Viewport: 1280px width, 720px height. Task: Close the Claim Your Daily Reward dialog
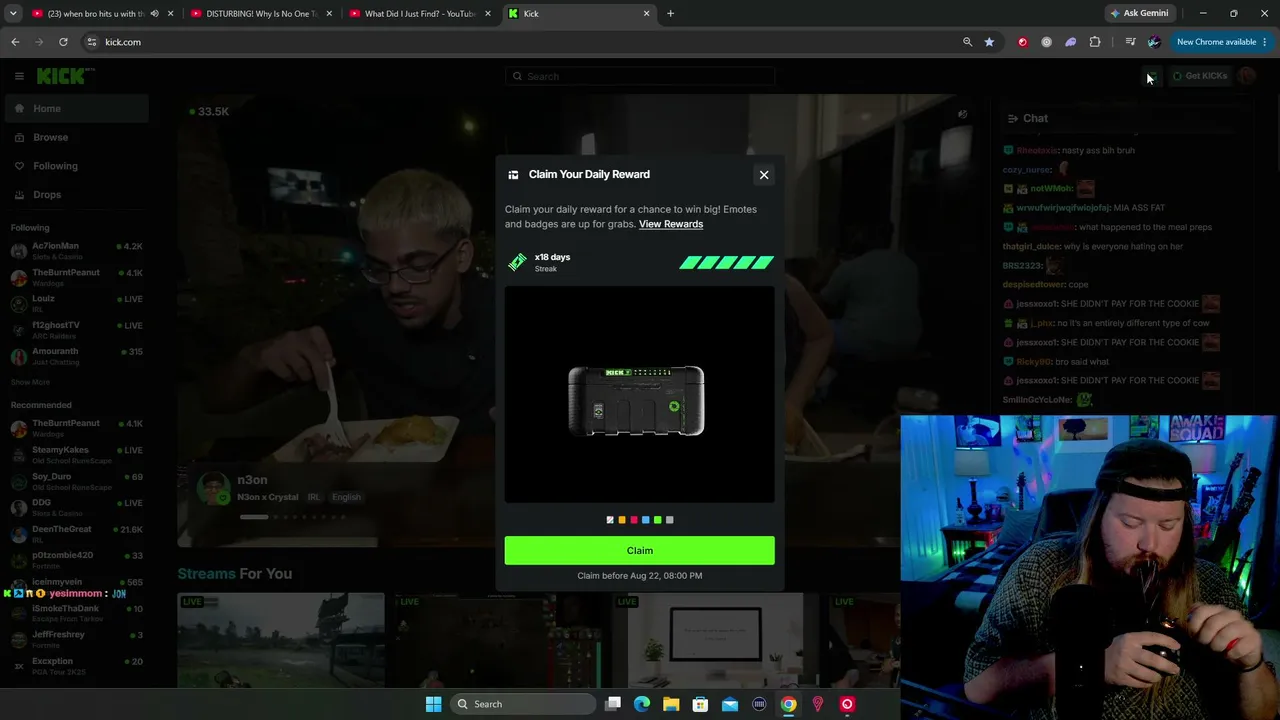click(764, 175)
